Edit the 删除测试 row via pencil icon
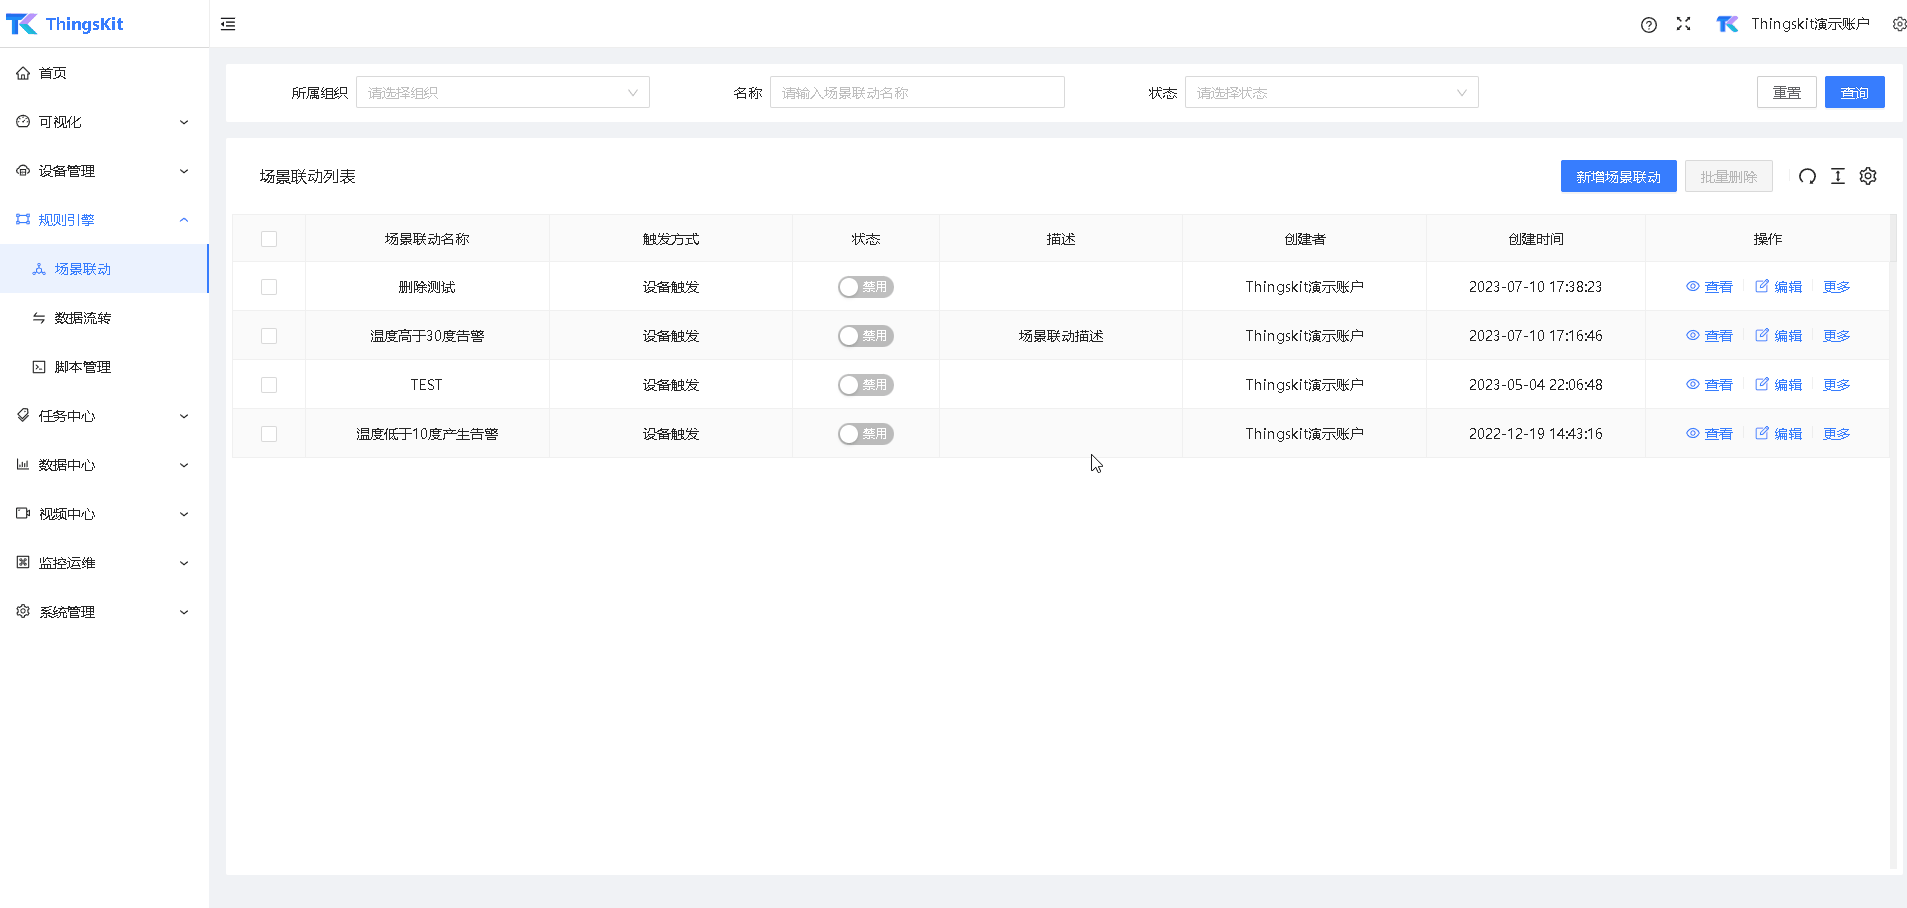Viewport: 1907px width, 908px height. point(1762,287)
